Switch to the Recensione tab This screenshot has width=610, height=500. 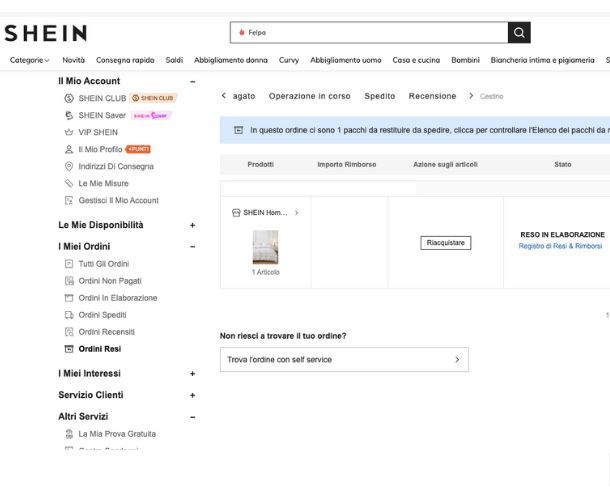[432, 96]
